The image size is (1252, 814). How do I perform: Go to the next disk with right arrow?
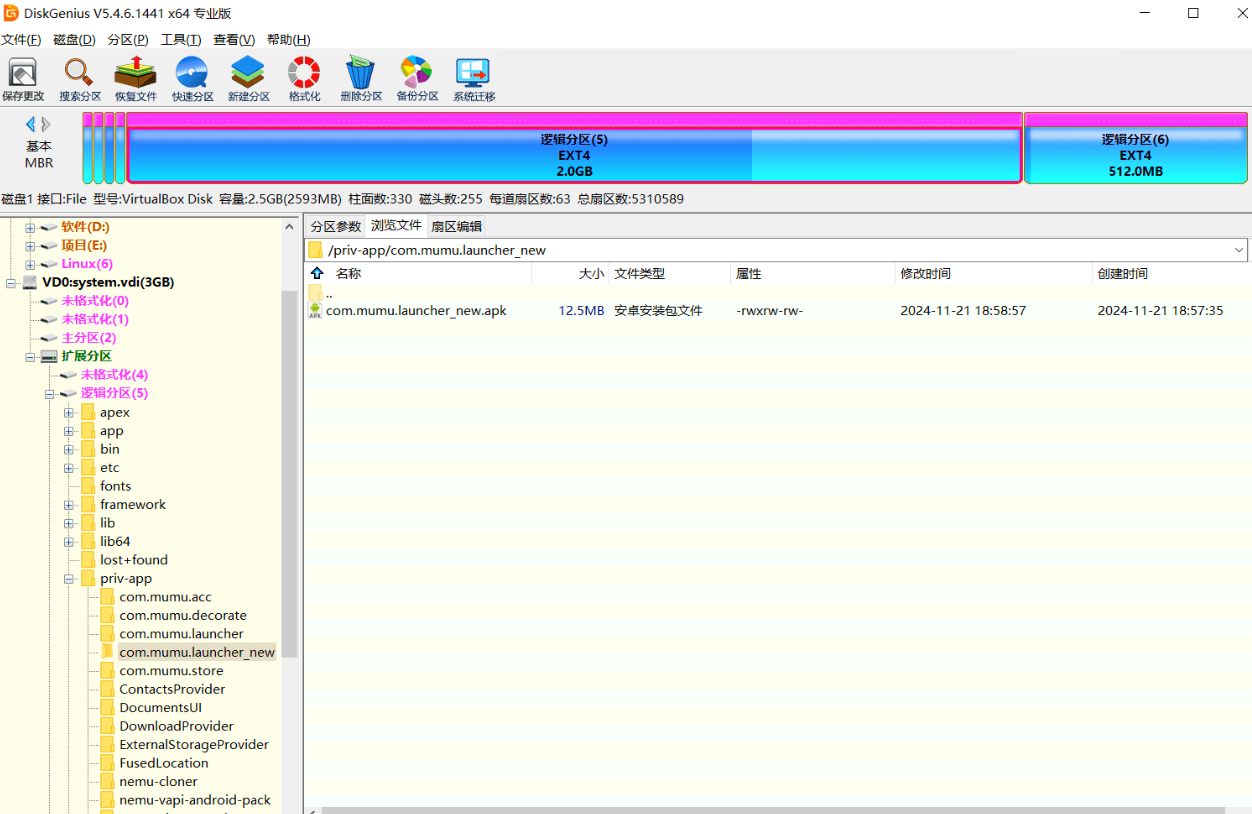tap(46, 124)
